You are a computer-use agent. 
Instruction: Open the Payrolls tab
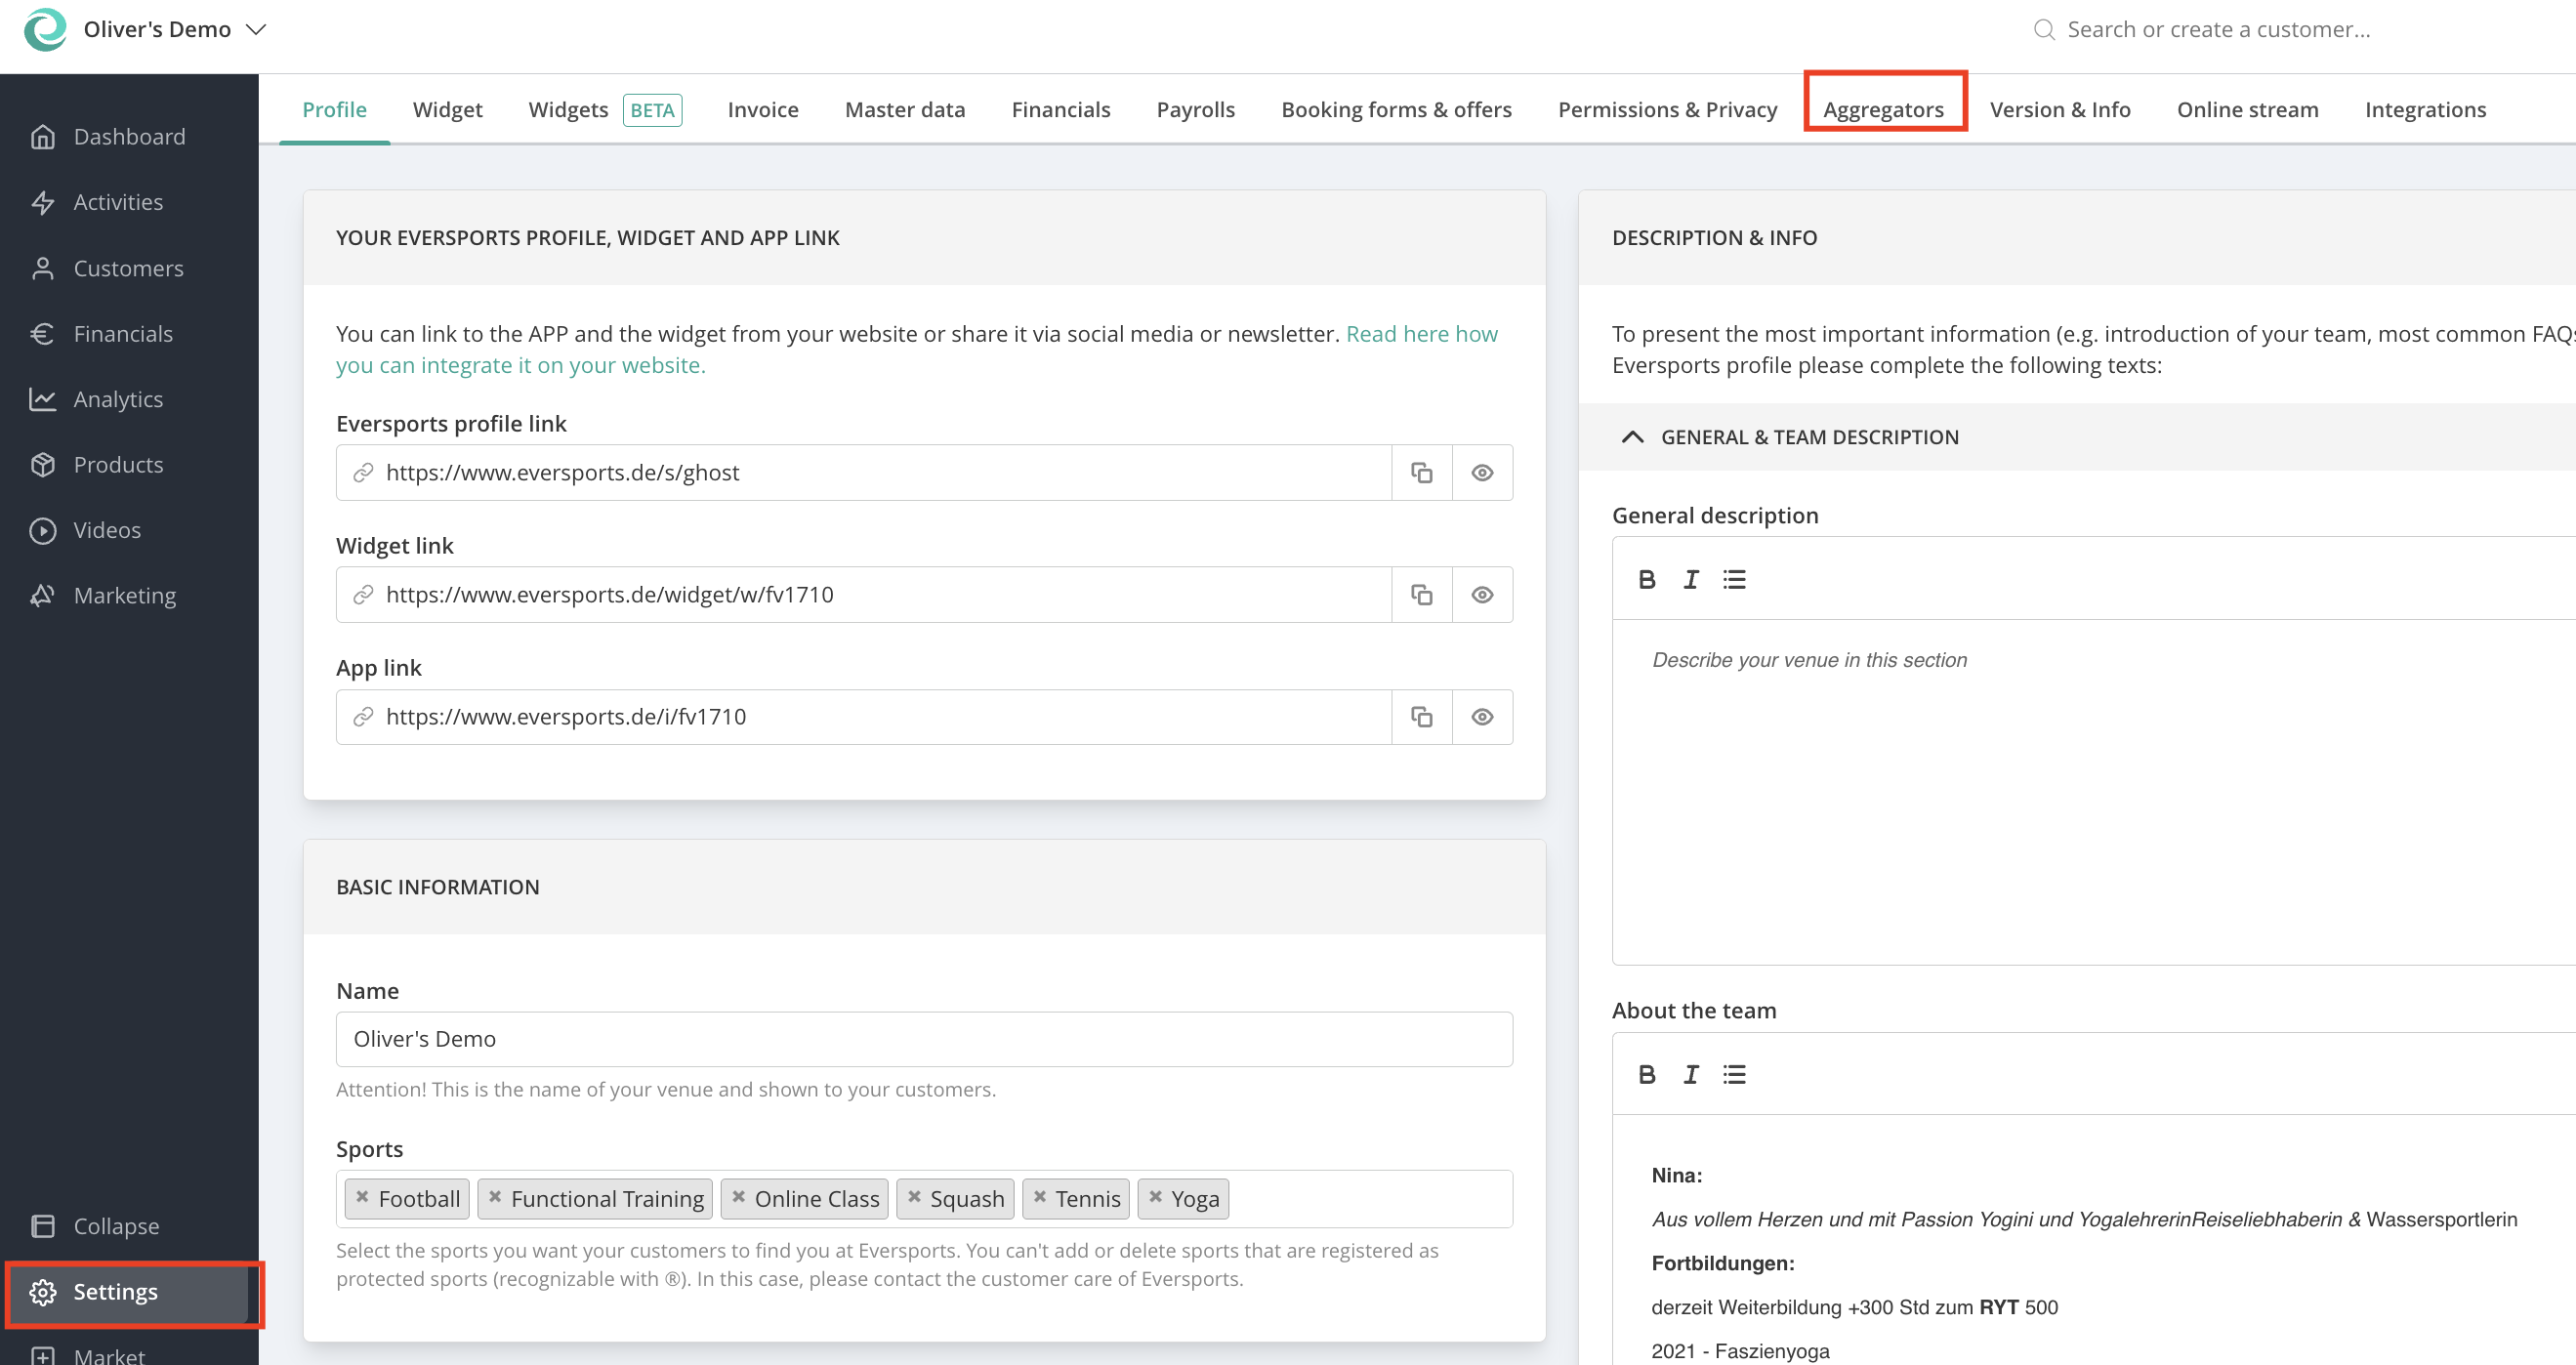(1195, 109)
